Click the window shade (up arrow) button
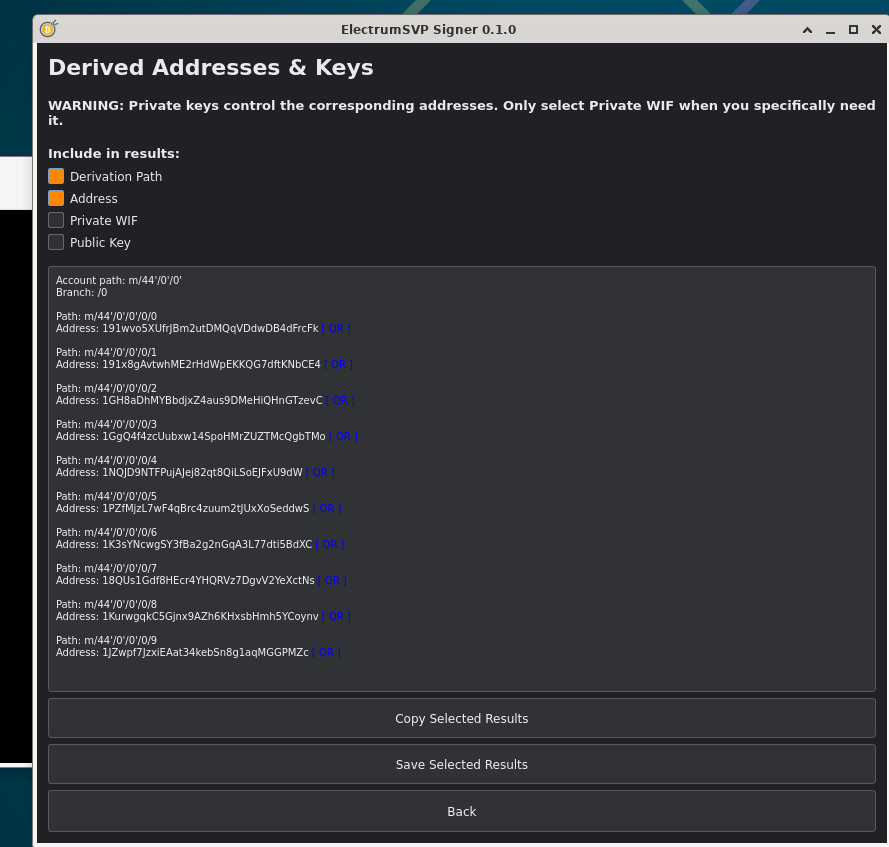 807,30
